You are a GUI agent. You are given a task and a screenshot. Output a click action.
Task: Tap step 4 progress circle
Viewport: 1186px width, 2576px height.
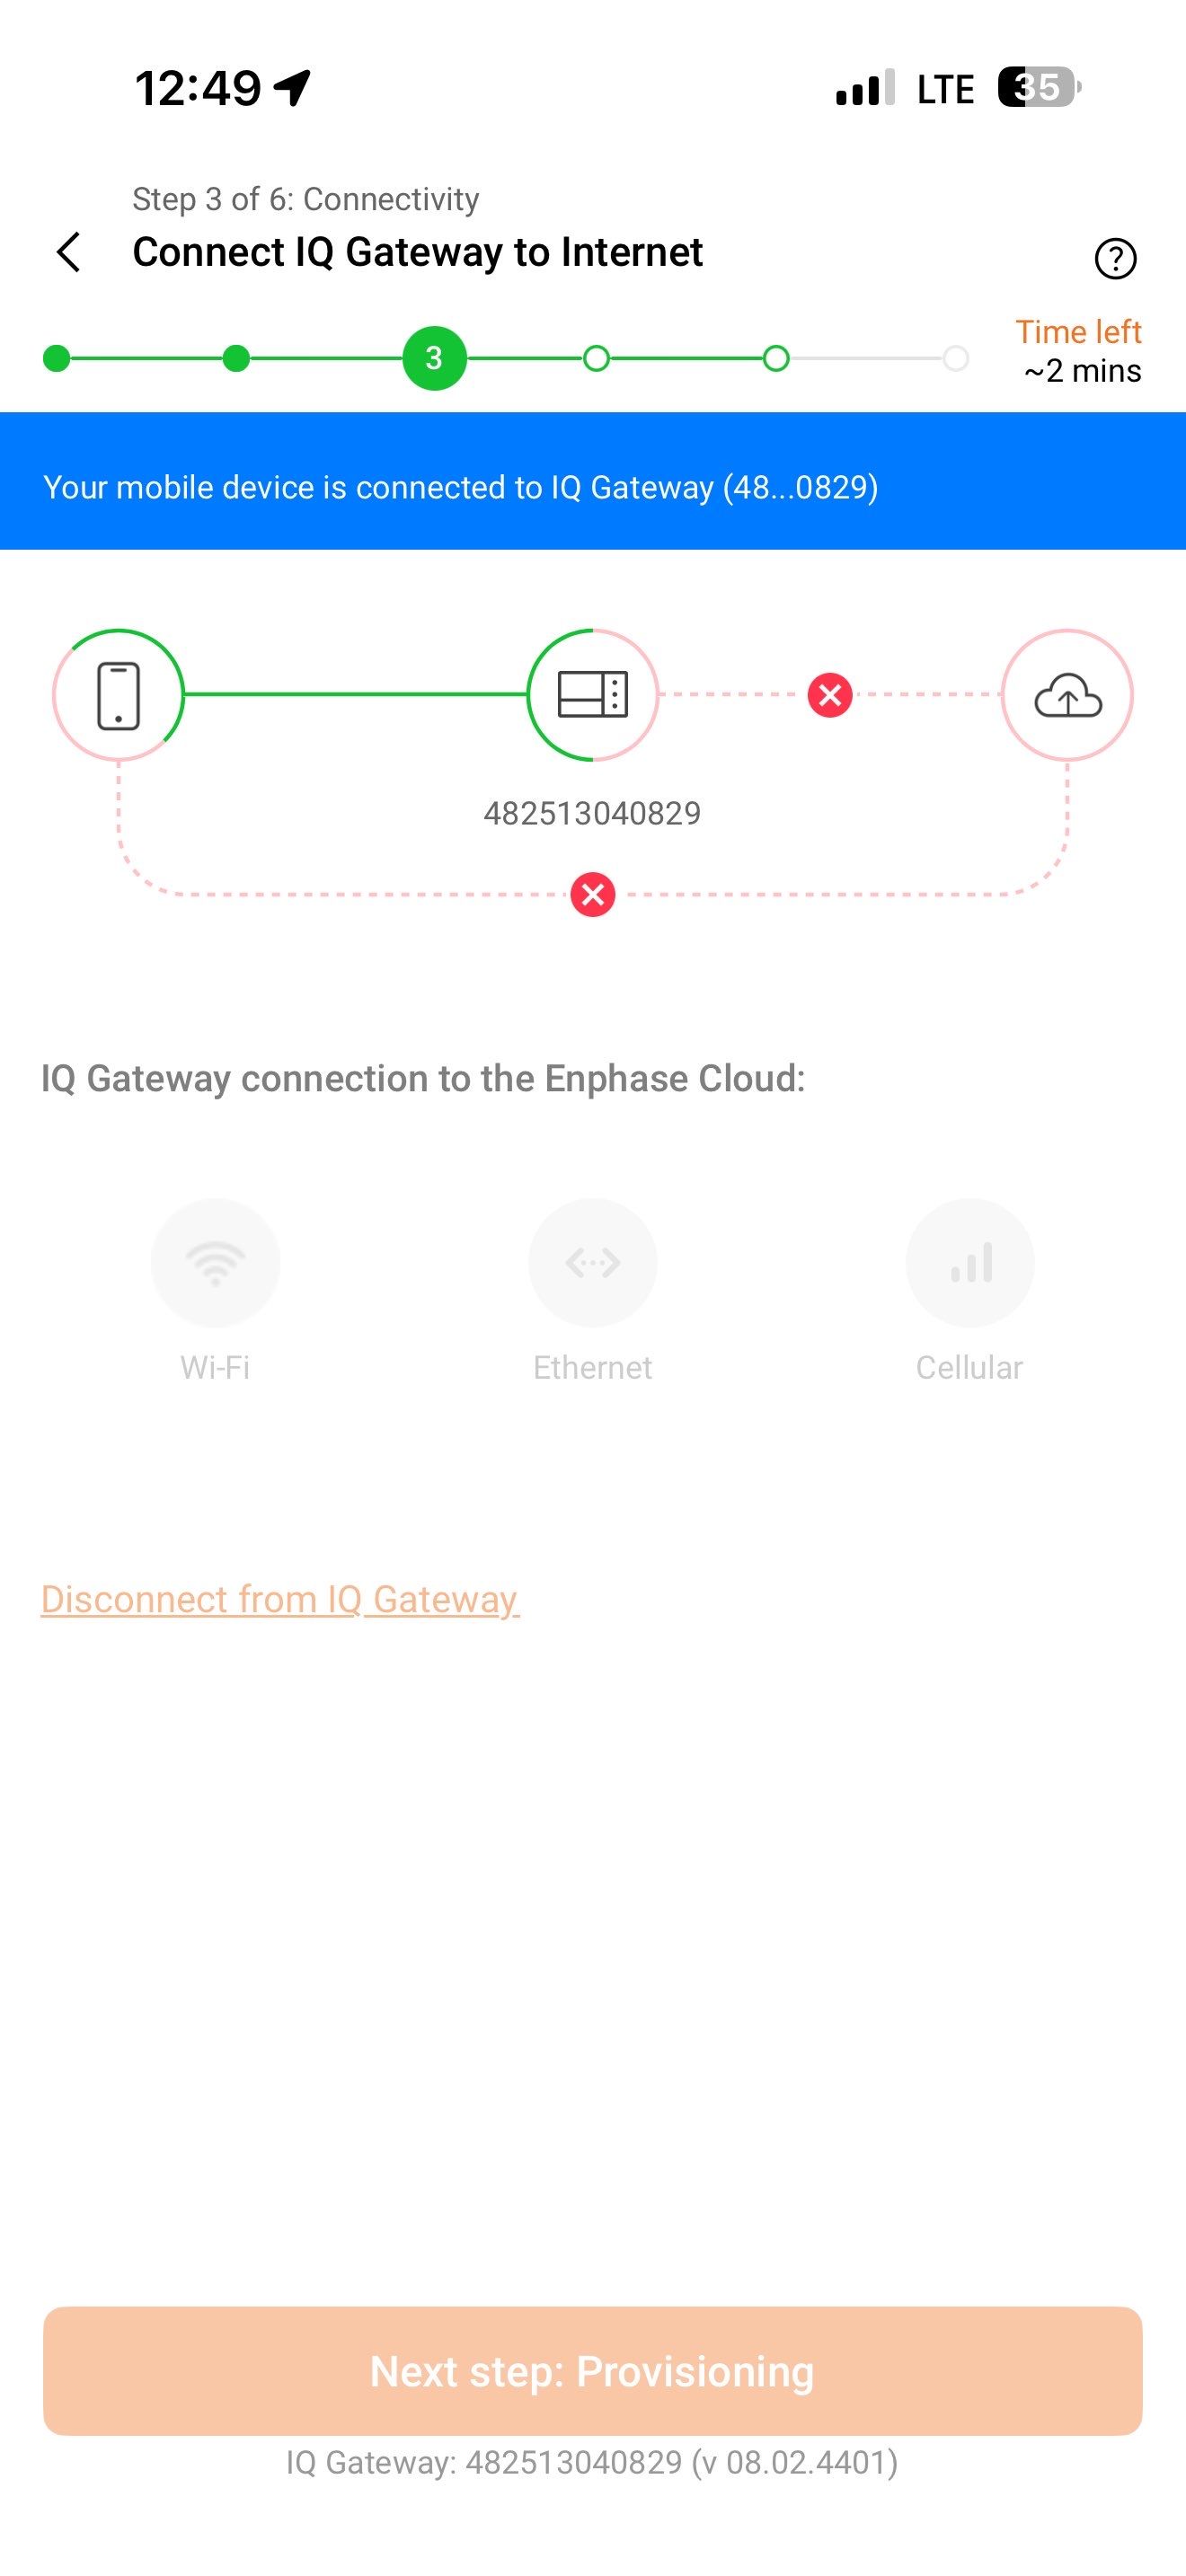click(x=596, y=358)
